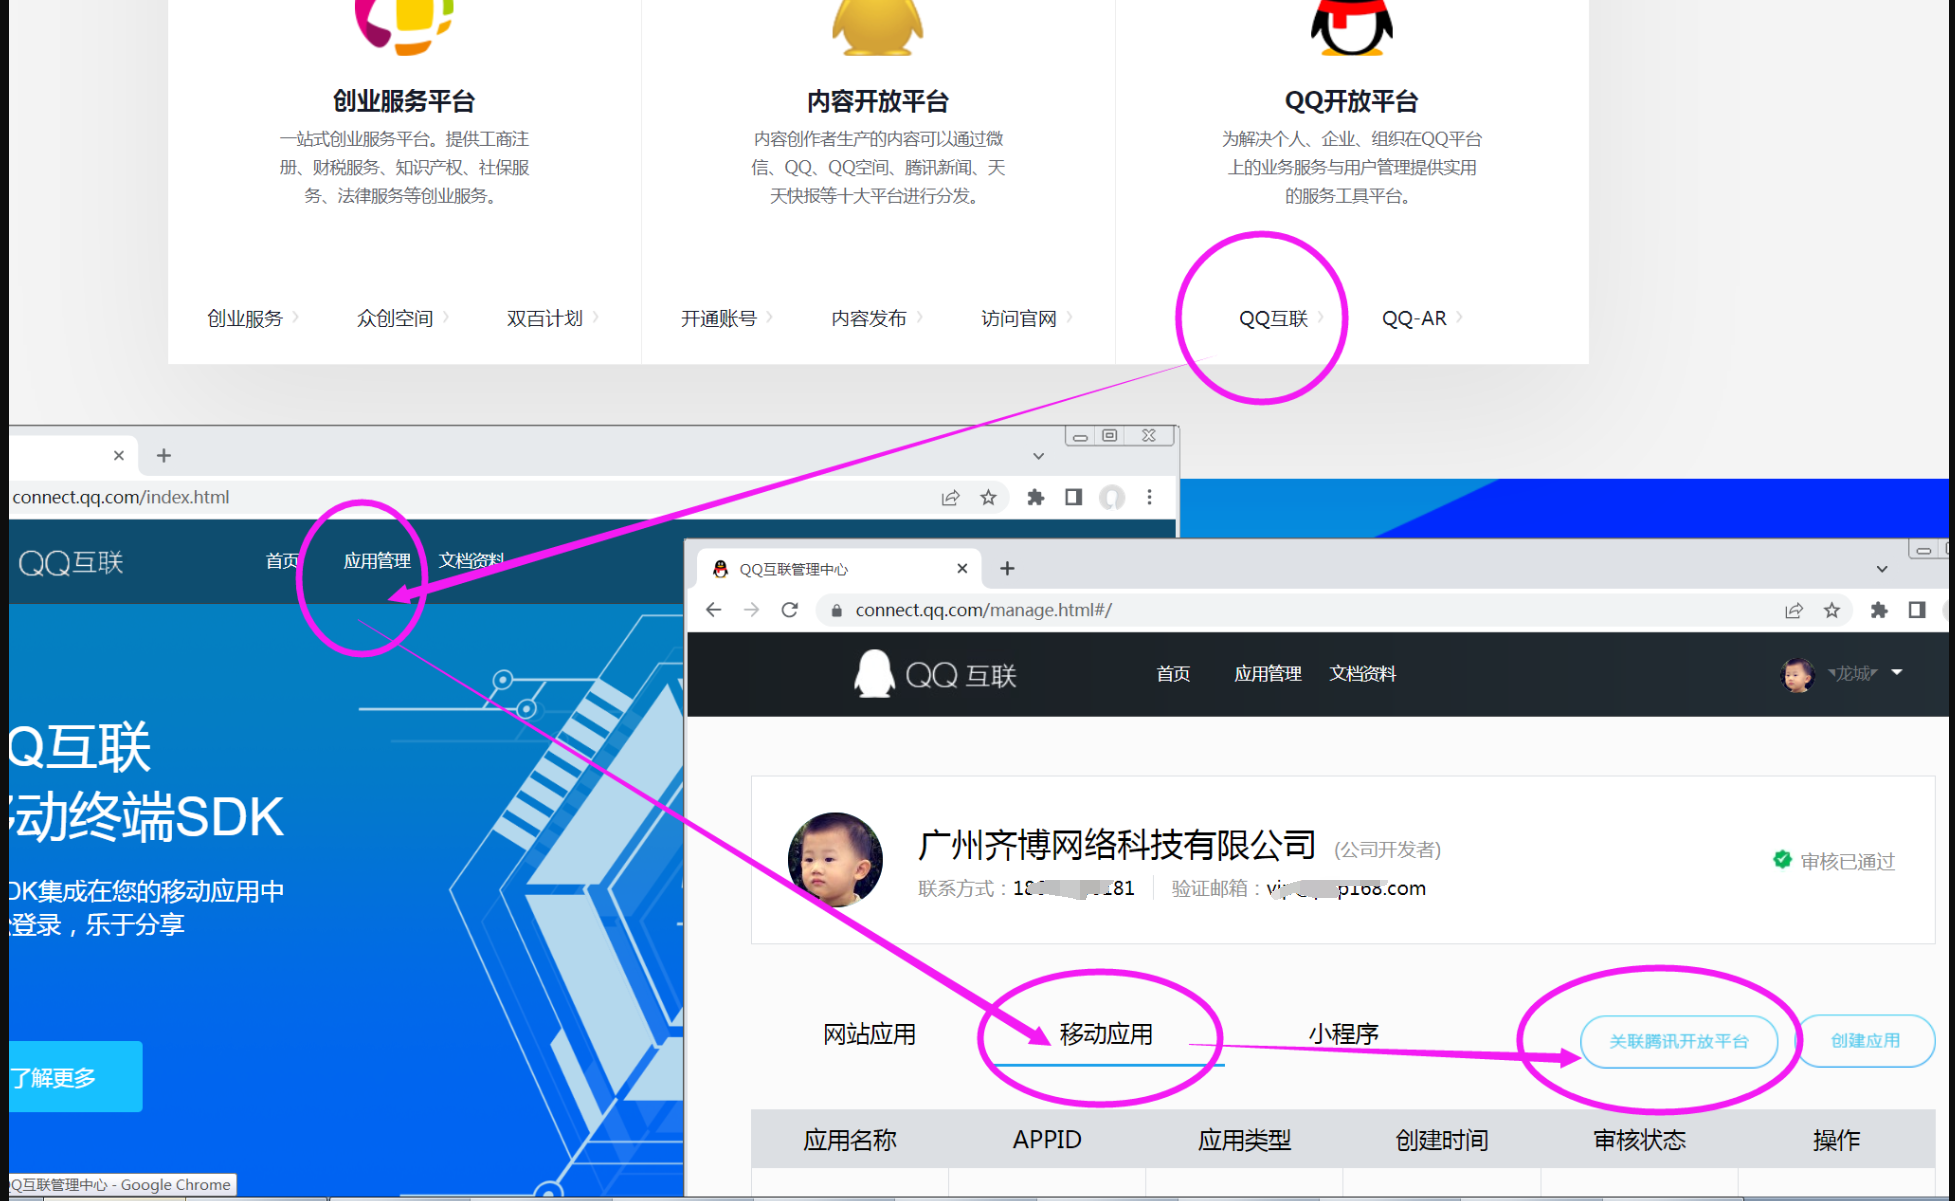Side panel icon in the front Chrome window
This screenshot has width=1955, height=1201.
click(x=1917, y=610)
